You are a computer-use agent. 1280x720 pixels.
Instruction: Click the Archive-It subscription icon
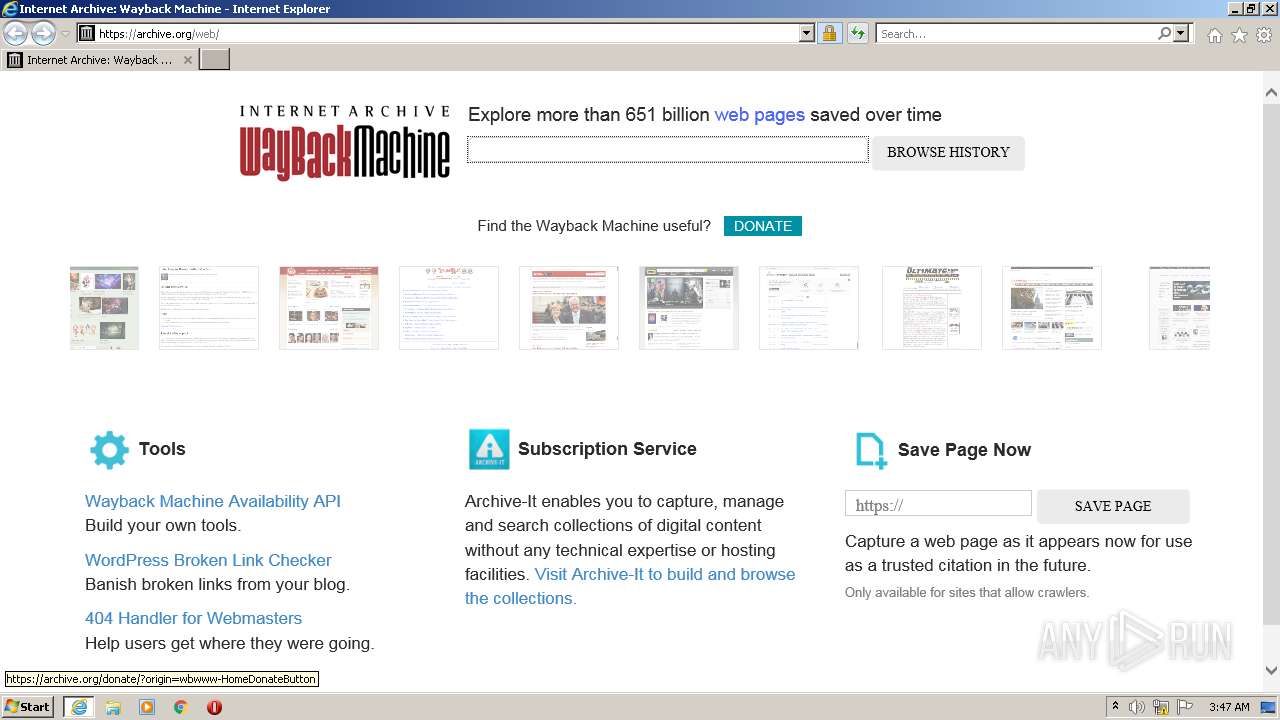tap(489, 450)
